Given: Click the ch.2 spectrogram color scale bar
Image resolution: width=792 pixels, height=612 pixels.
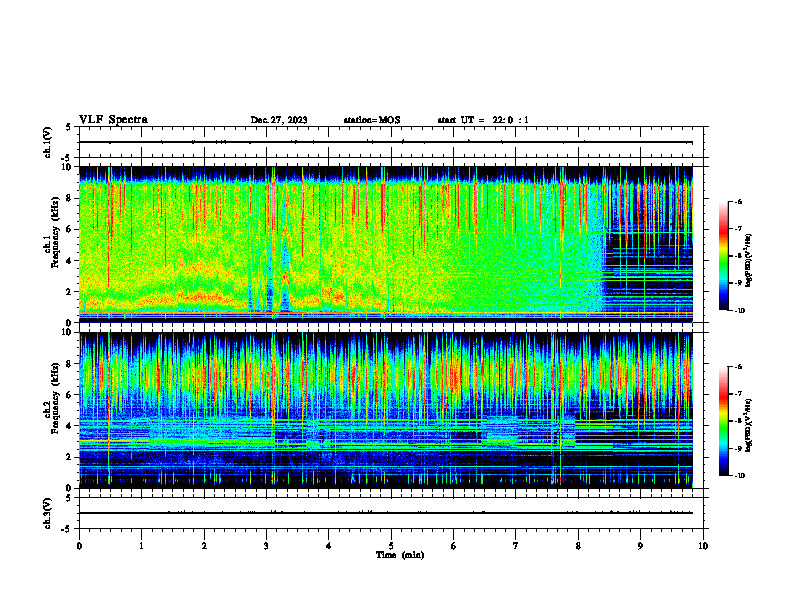Looking at the screenshot, I should click(x=724, y=421).
